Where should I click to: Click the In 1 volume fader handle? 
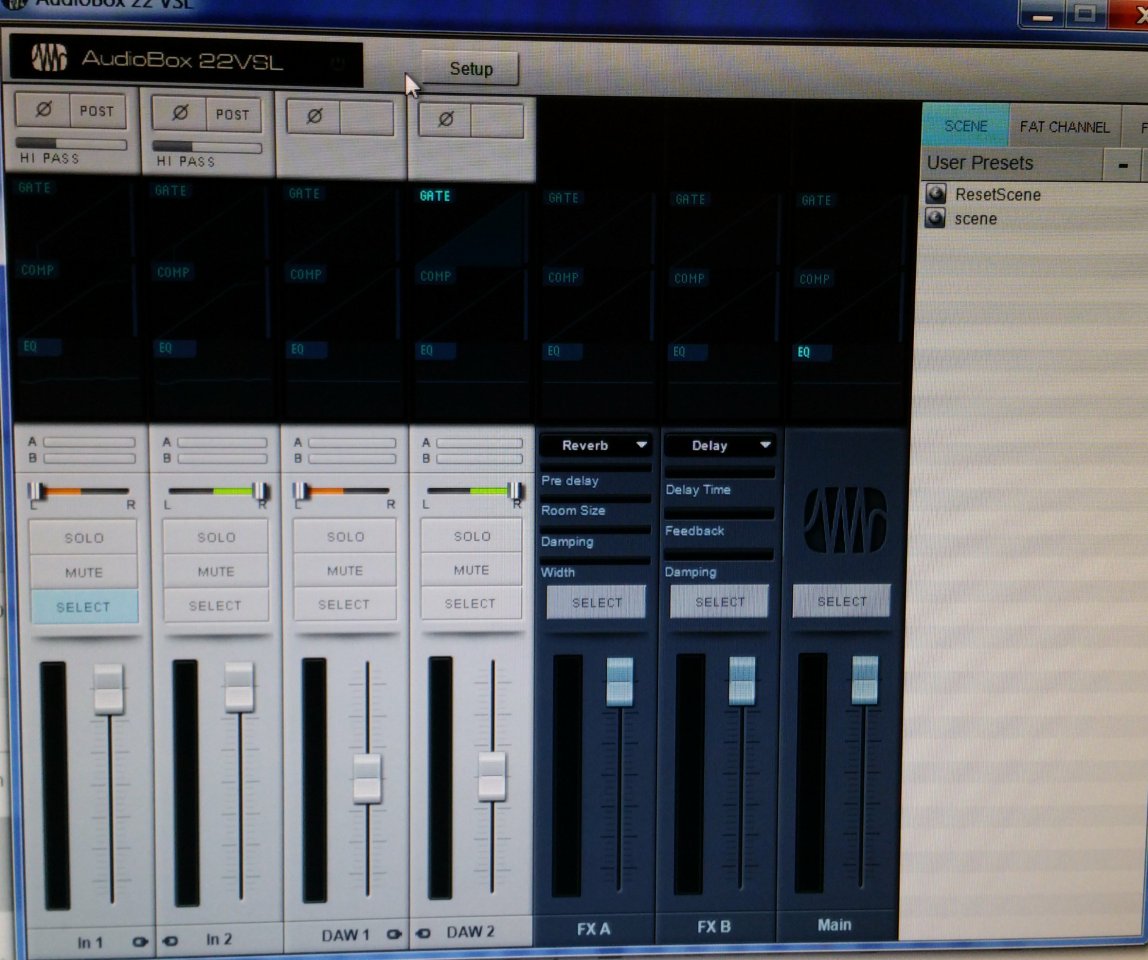109,689
